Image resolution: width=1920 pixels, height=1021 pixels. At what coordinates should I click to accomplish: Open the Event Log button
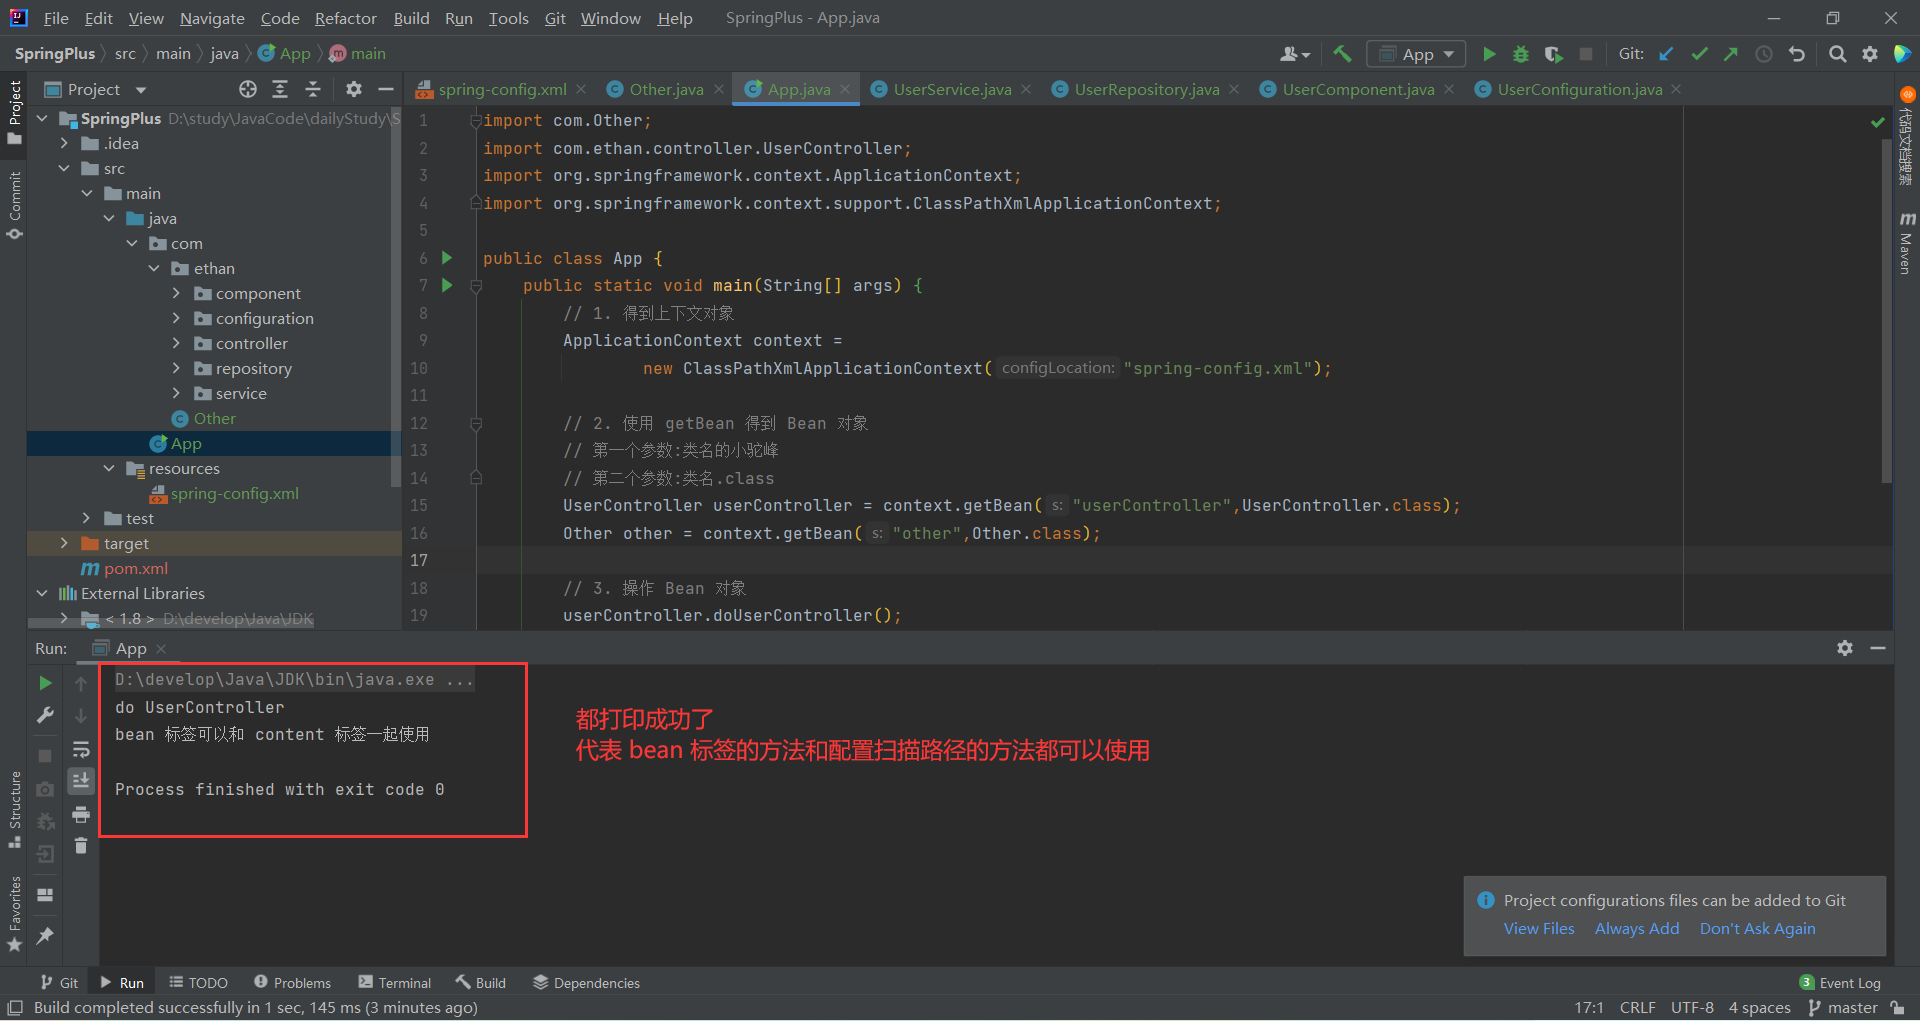(x=1840, y=983)
